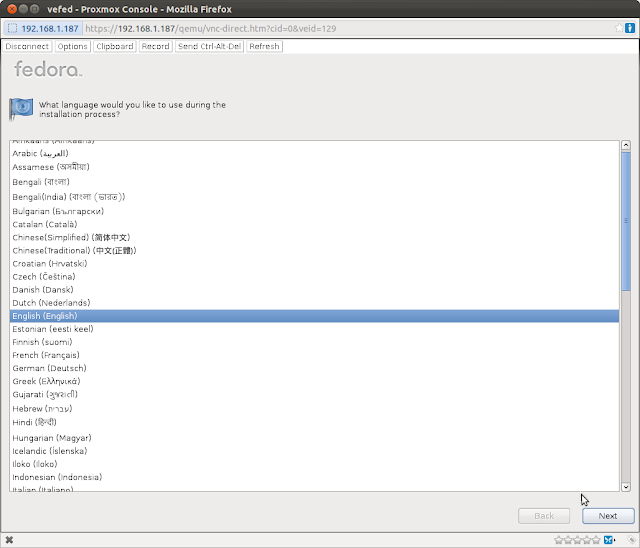The image size is (640, 548).
Task: Click the language list scrollbar thumb
Action: pyautogui.click(x=625, y=221)
